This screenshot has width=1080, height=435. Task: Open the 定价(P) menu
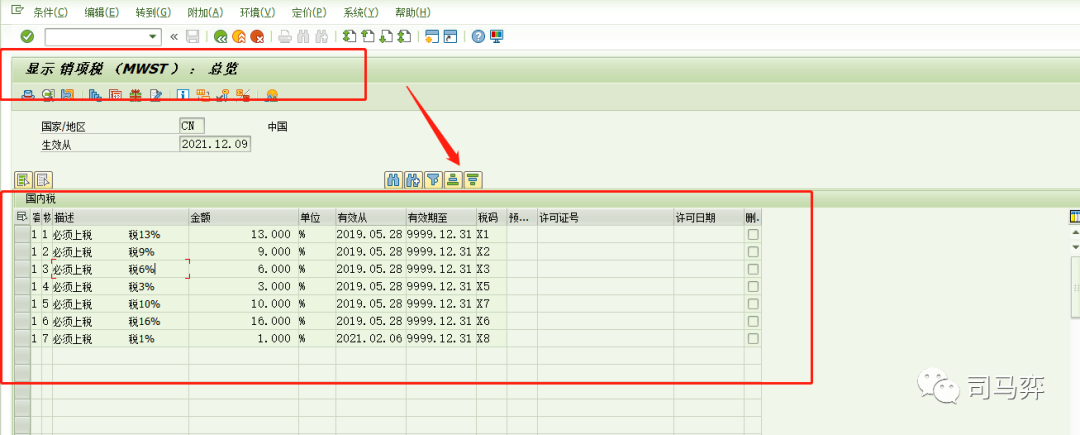(x=309, y=12)
